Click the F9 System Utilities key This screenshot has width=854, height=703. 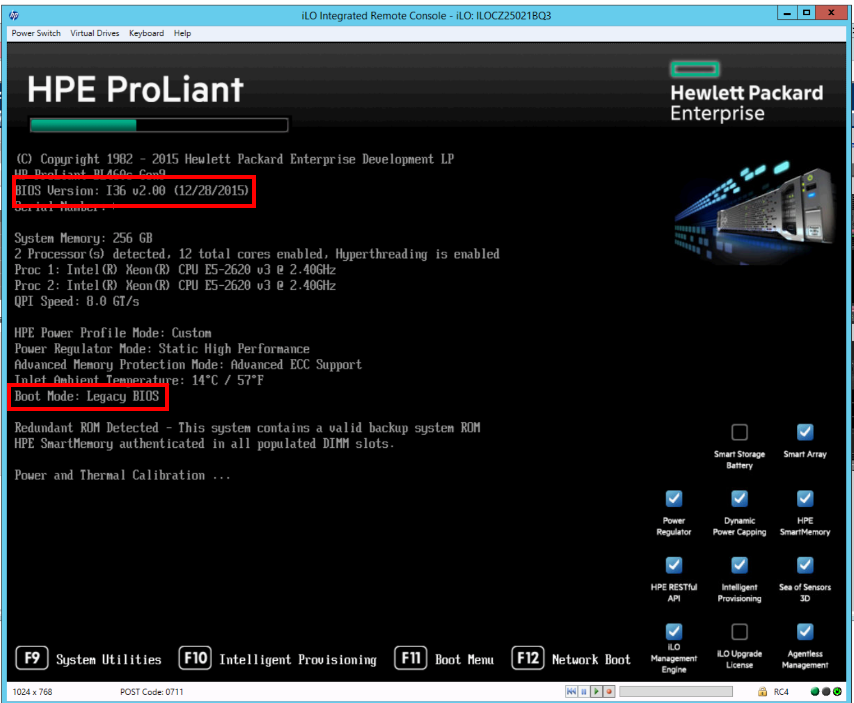click(x=32, y=658)
